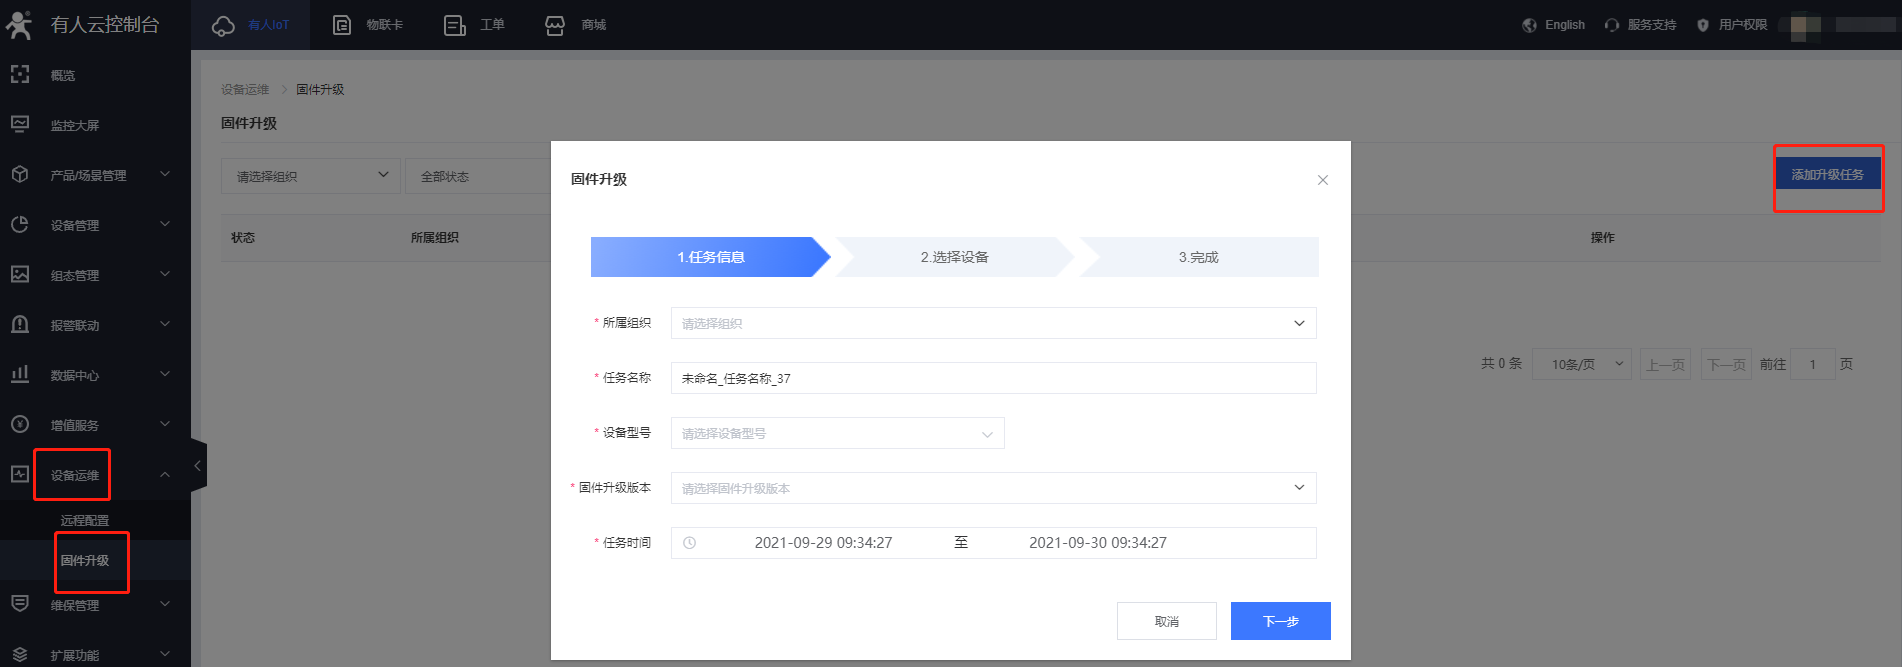Click the 商城 store icon
This screenshot has height=667, width=1902.
pyautogui.click(x=555, y=25)
